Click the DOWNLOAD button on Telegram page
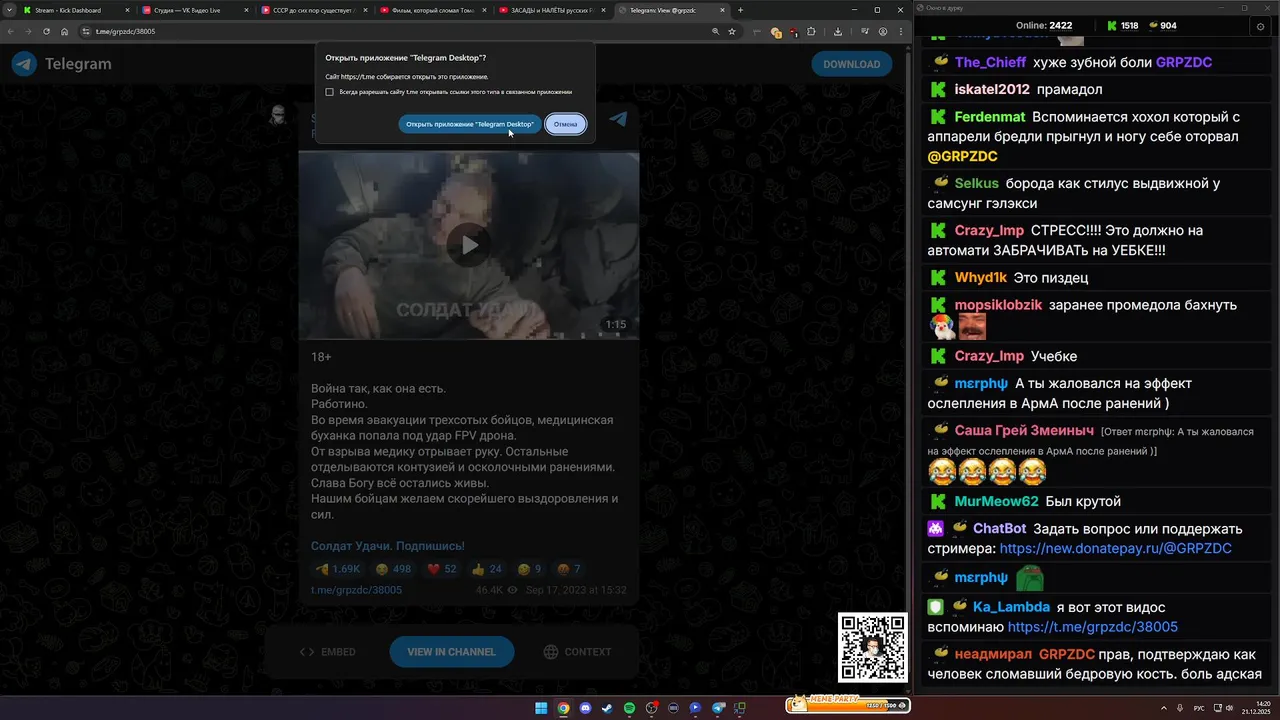Screen dimensions: 1280x720 852,64
